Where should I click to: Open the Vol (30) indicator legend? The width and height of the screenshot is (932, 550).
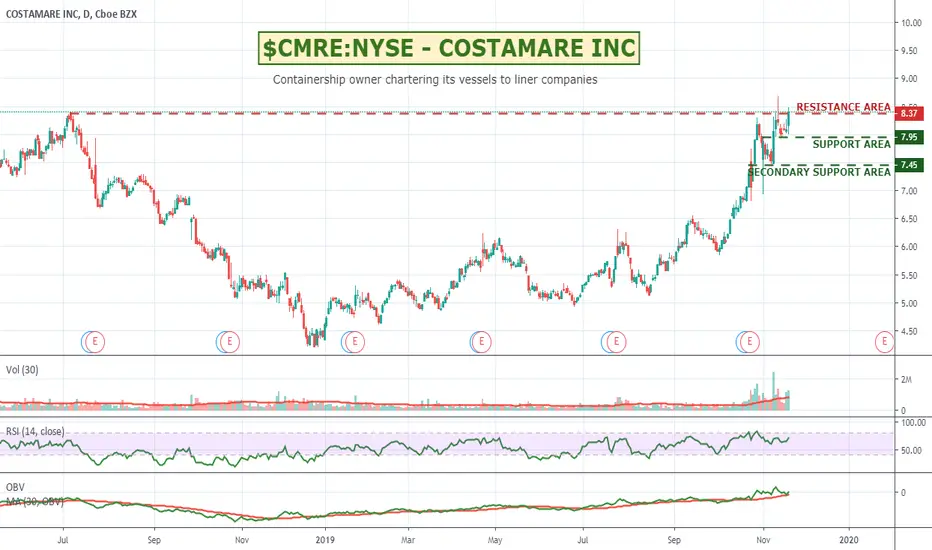click(x=22, y=370)
